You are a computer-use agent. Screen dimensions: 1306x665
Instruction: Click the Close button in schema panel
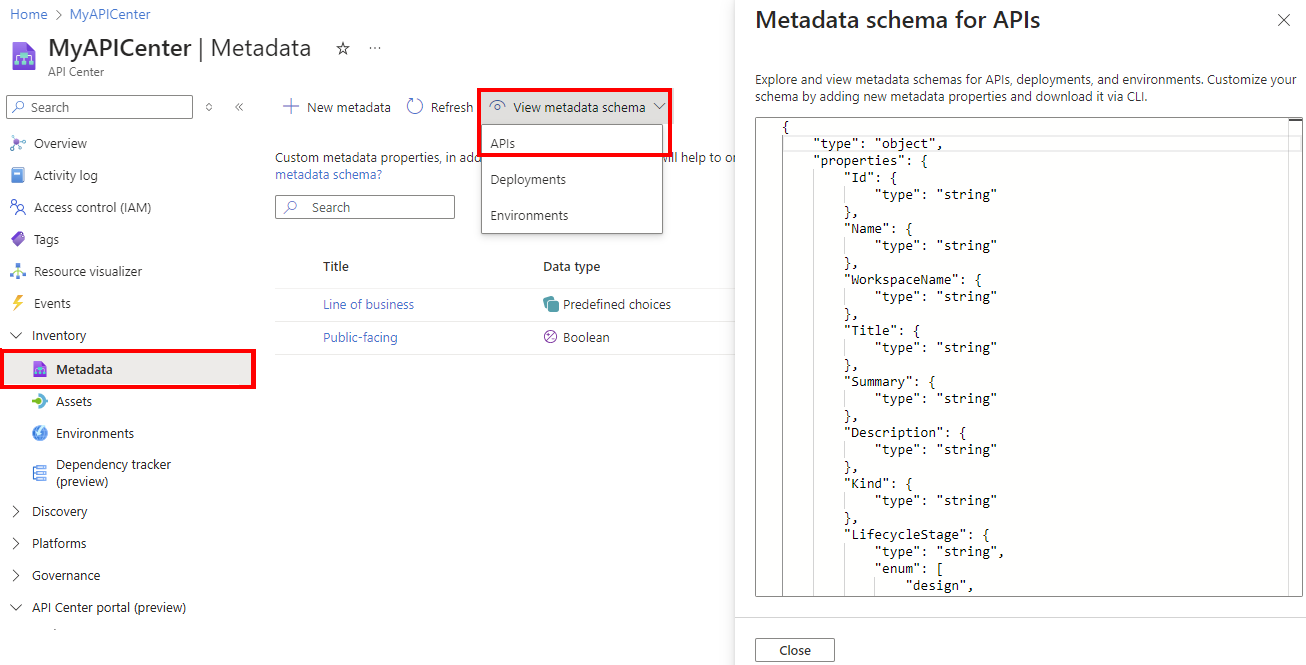point(795,650)
